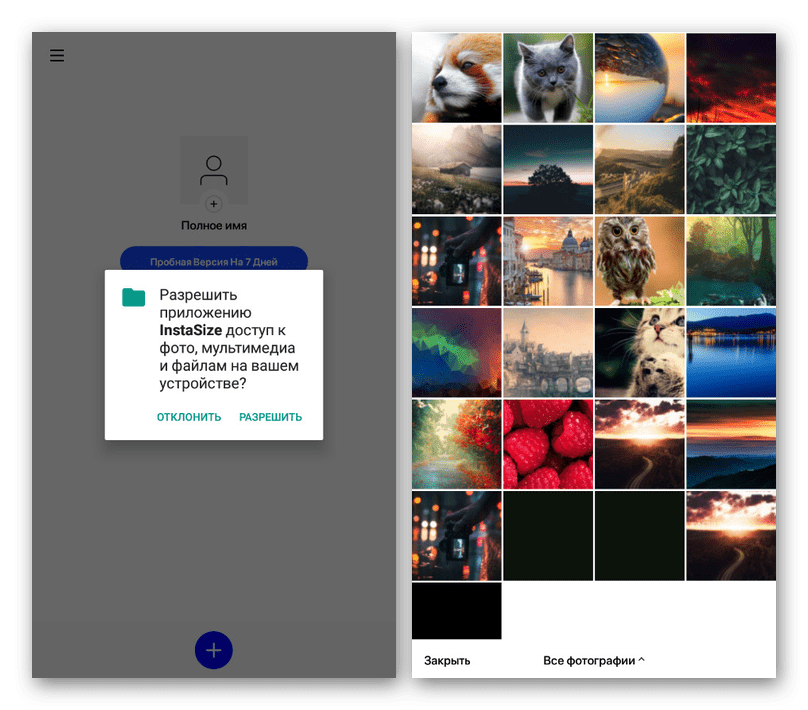Viewport: 808px width, 710px height.
Task: Select the sepia castle town photo
Action: click(x=548, y=352)
